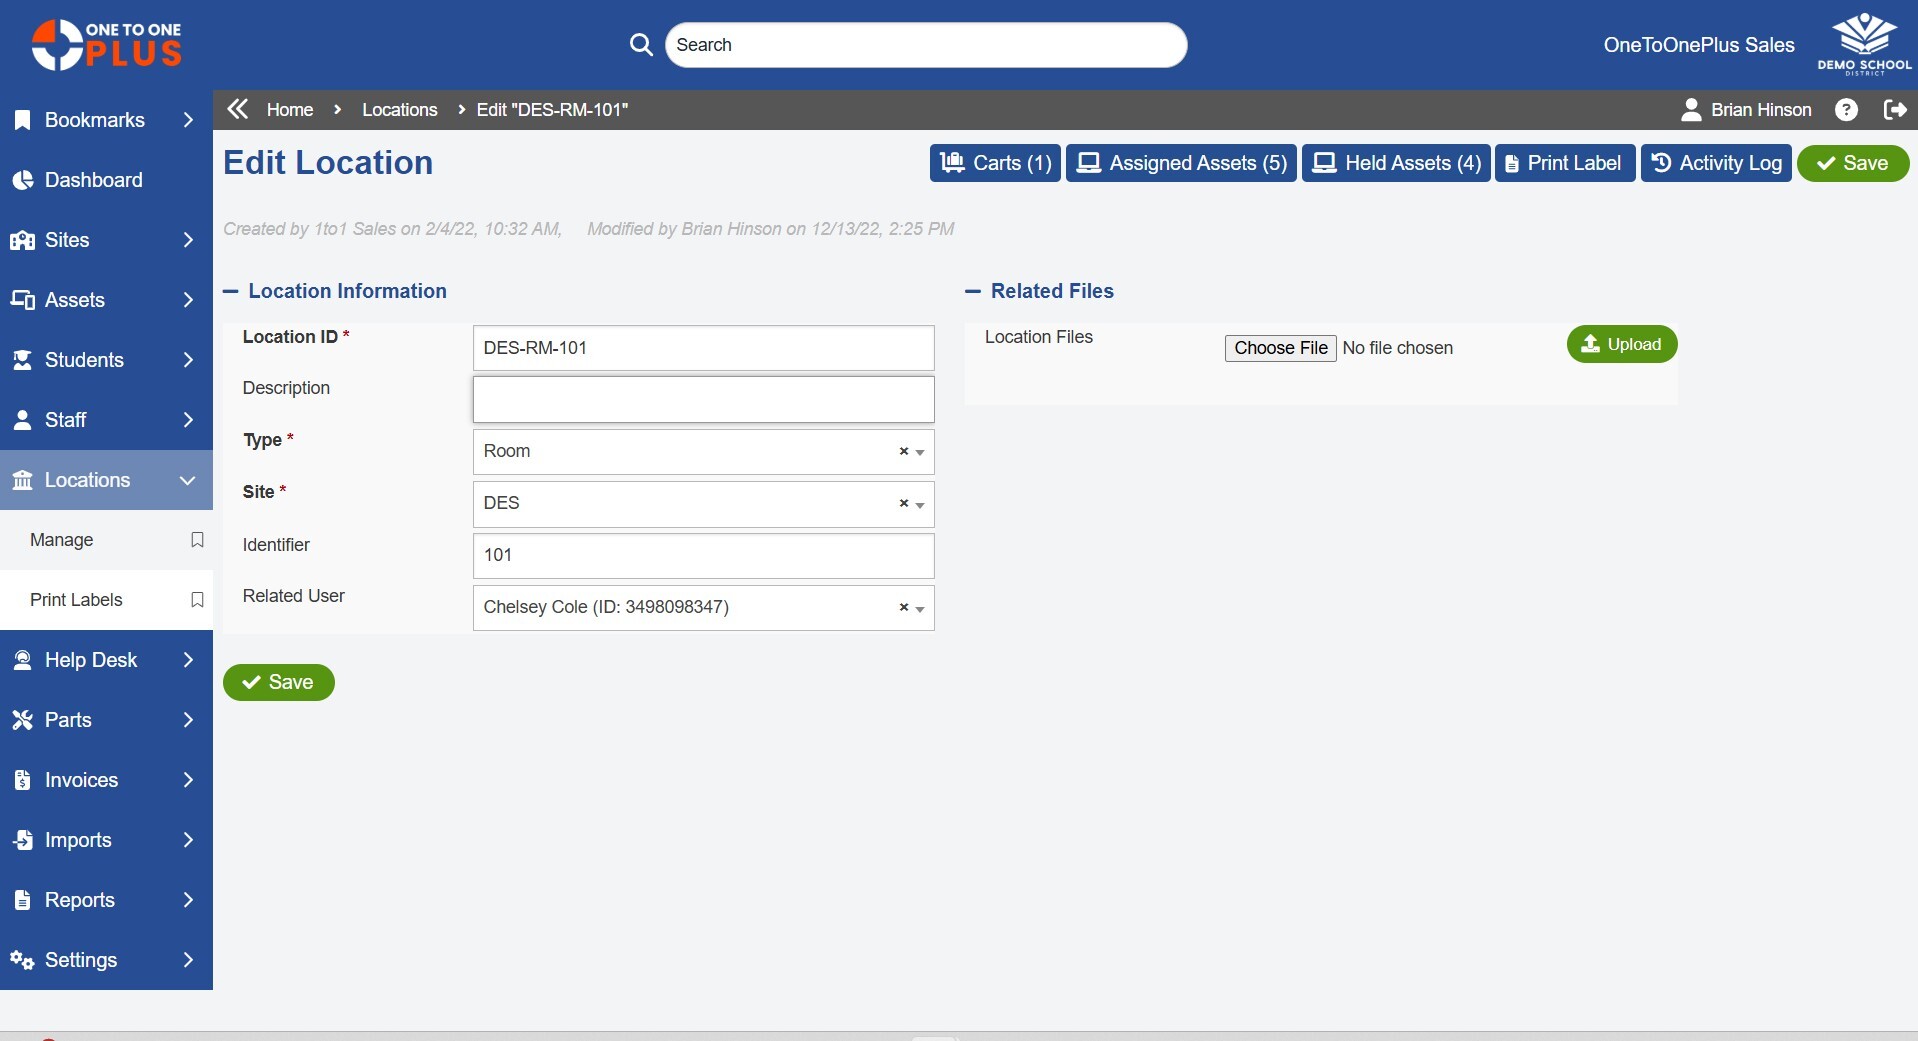Click the Activity Log button

point(1715,163)
